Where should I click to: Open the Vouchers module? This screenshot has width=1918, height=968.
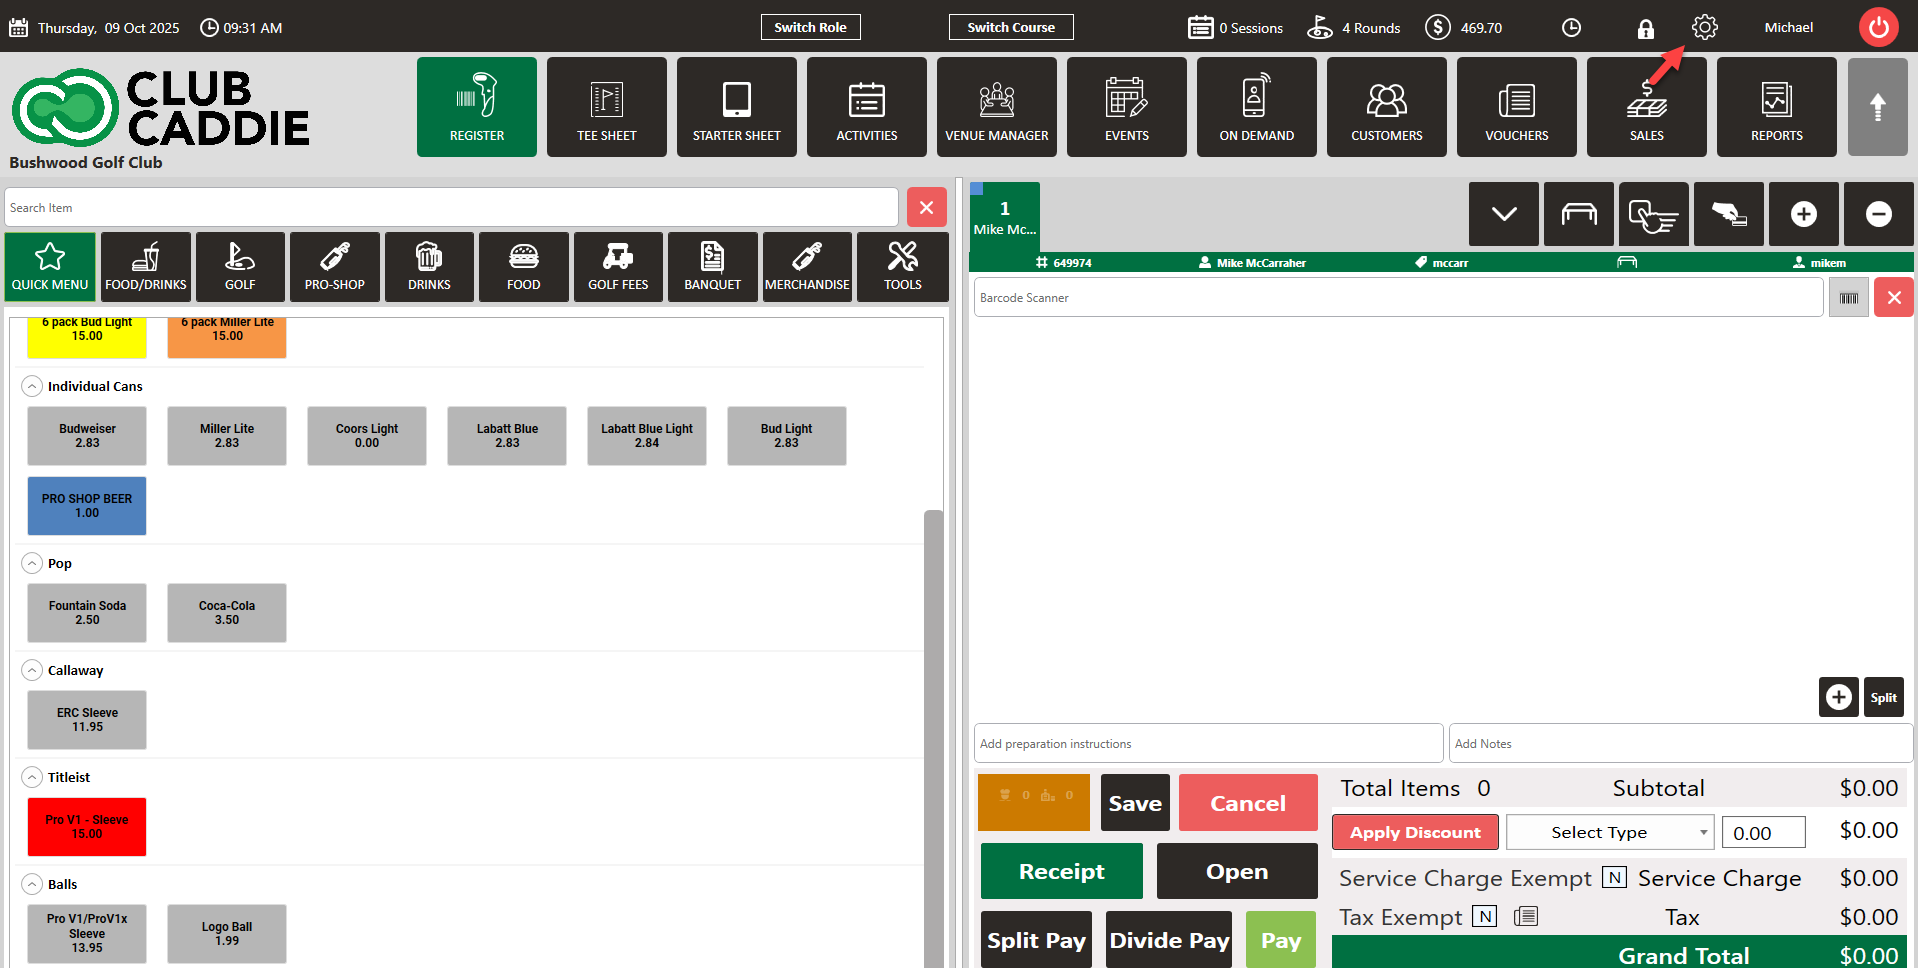click(1516, 107)
